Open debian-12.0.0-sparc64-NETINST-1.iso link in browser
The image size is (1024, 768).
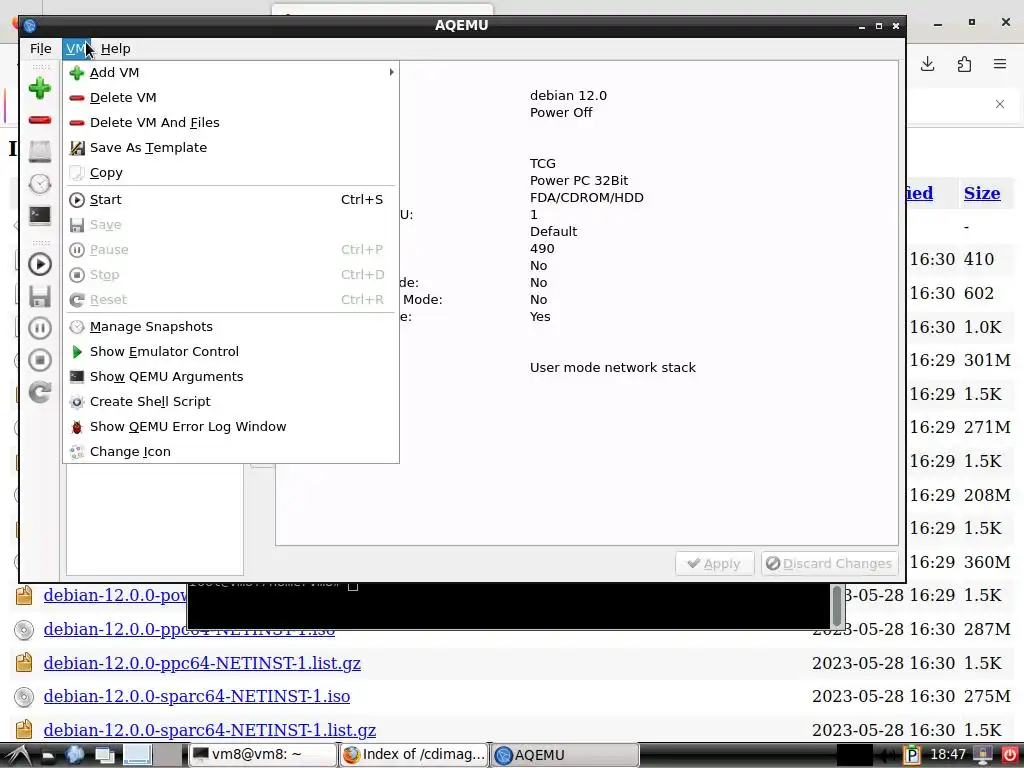pos(197,696)
